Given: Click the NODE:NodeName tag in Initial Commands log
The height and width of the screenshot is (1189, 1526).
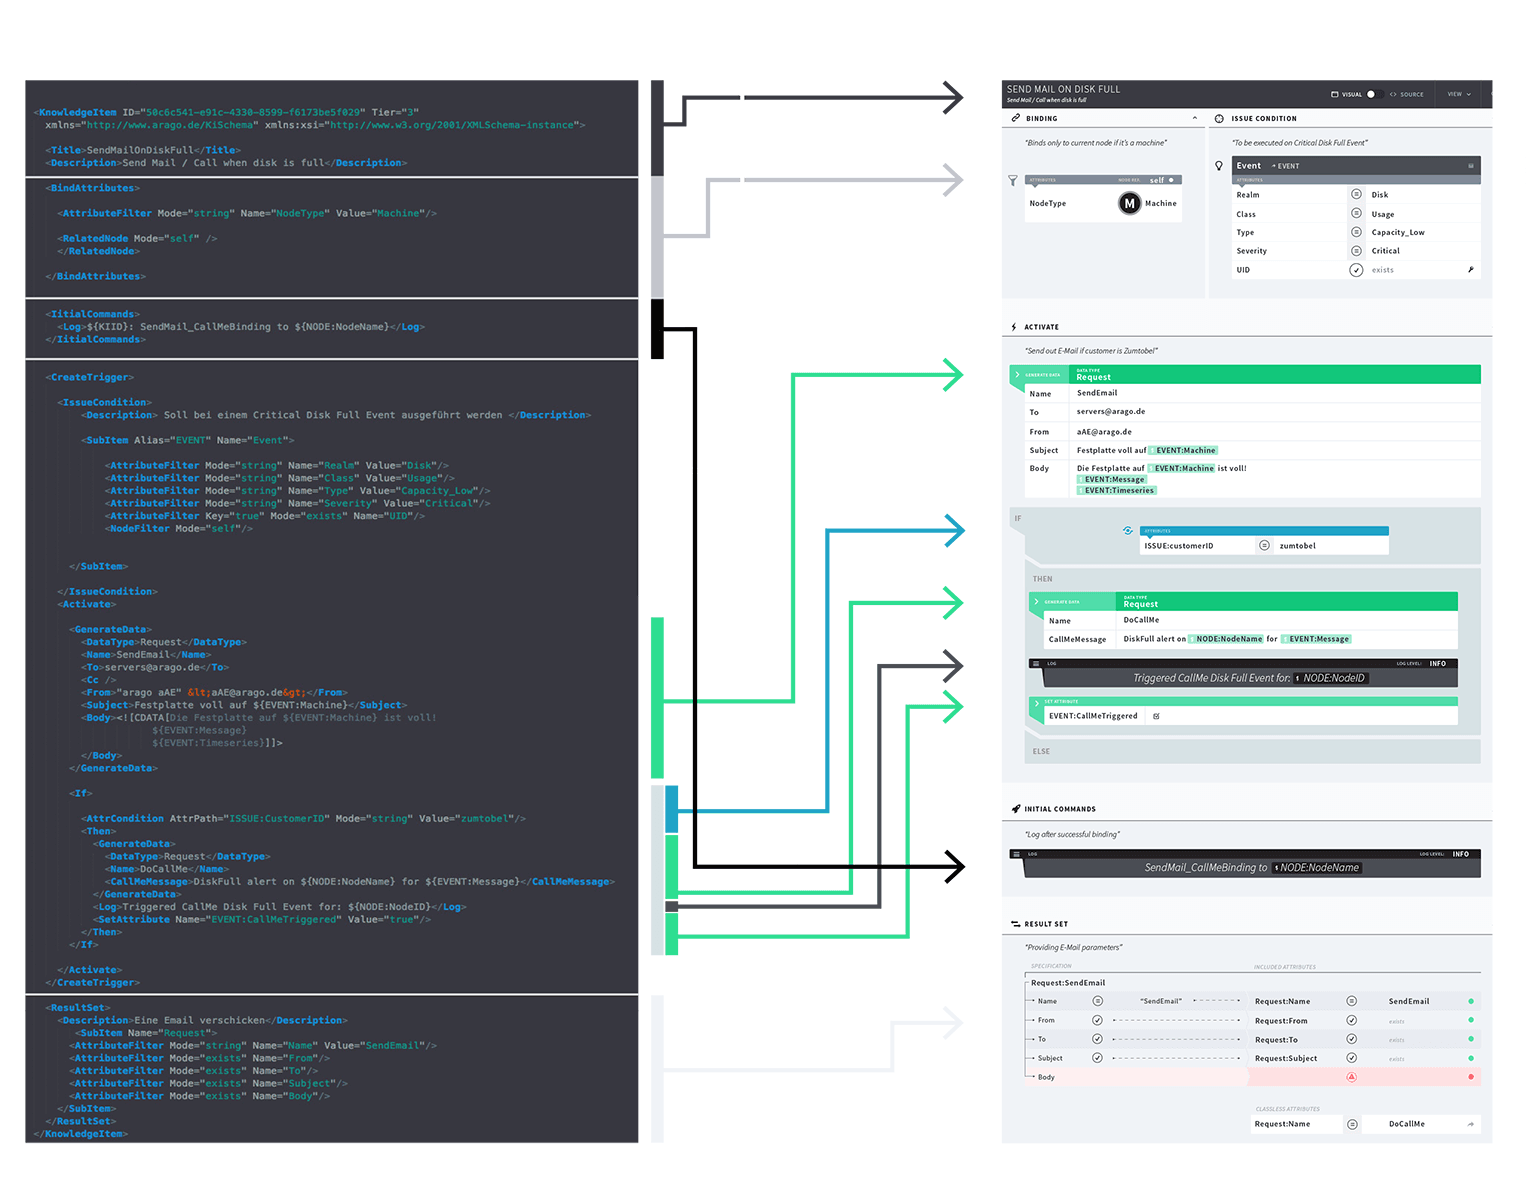Looking at the screenshot, I should [x=1317, y=868].
